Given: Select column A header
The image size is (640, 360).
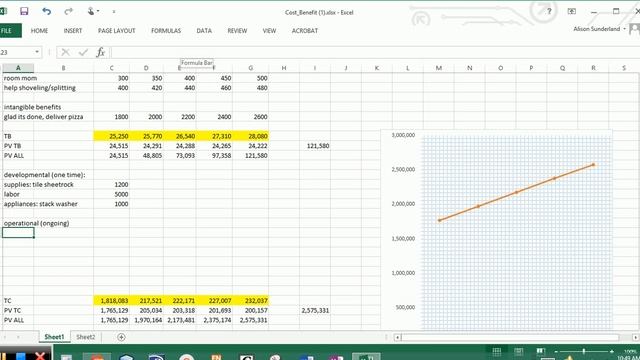Looking at the screenshot, I should pyautogui.click(x=18, y=68).
